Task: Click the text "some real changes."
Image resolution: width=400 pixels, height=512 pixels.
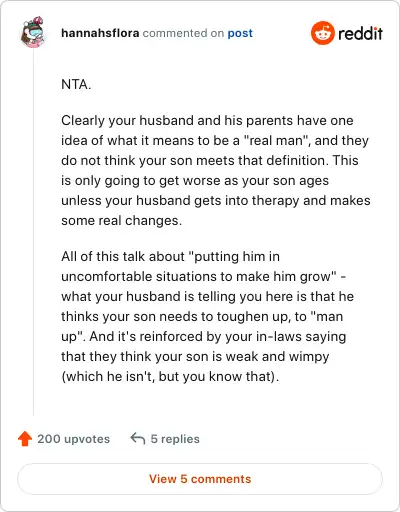Action: (x=122, y=221)
